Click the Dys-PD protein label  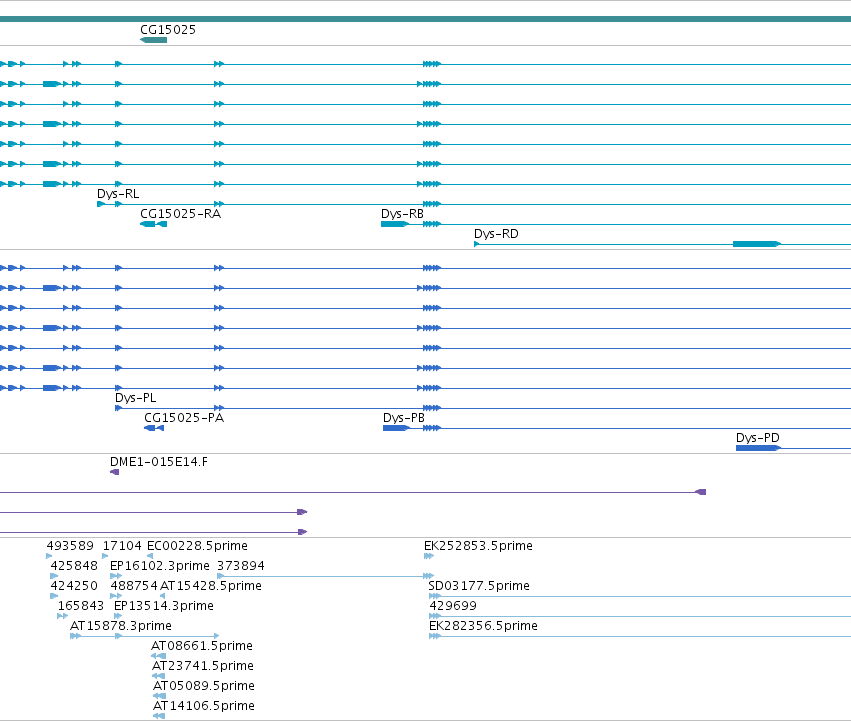pyautogui.click(x=758, y=438)
